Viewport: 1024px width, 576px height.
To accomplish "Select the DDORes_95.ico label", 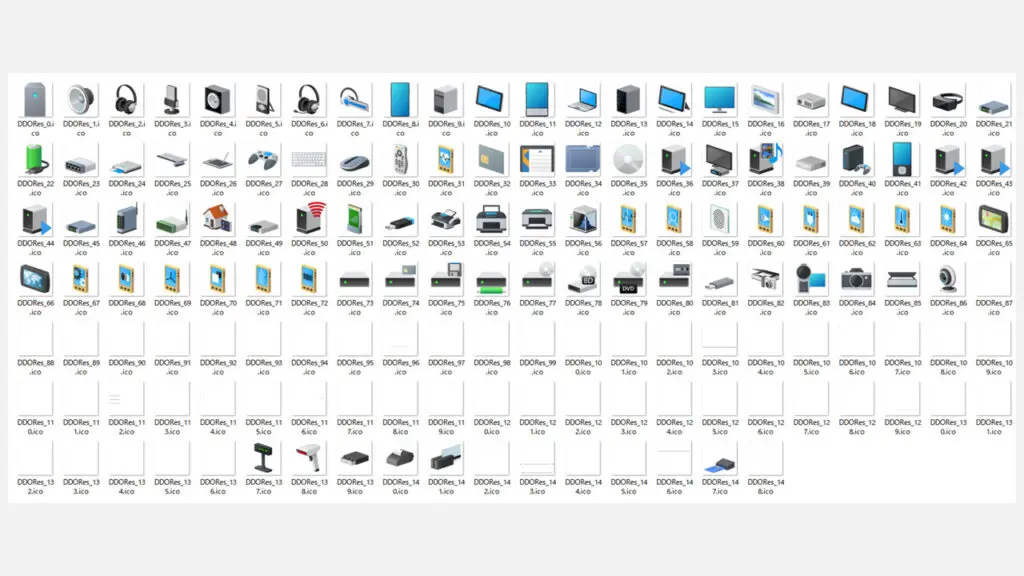I will 355,367.
